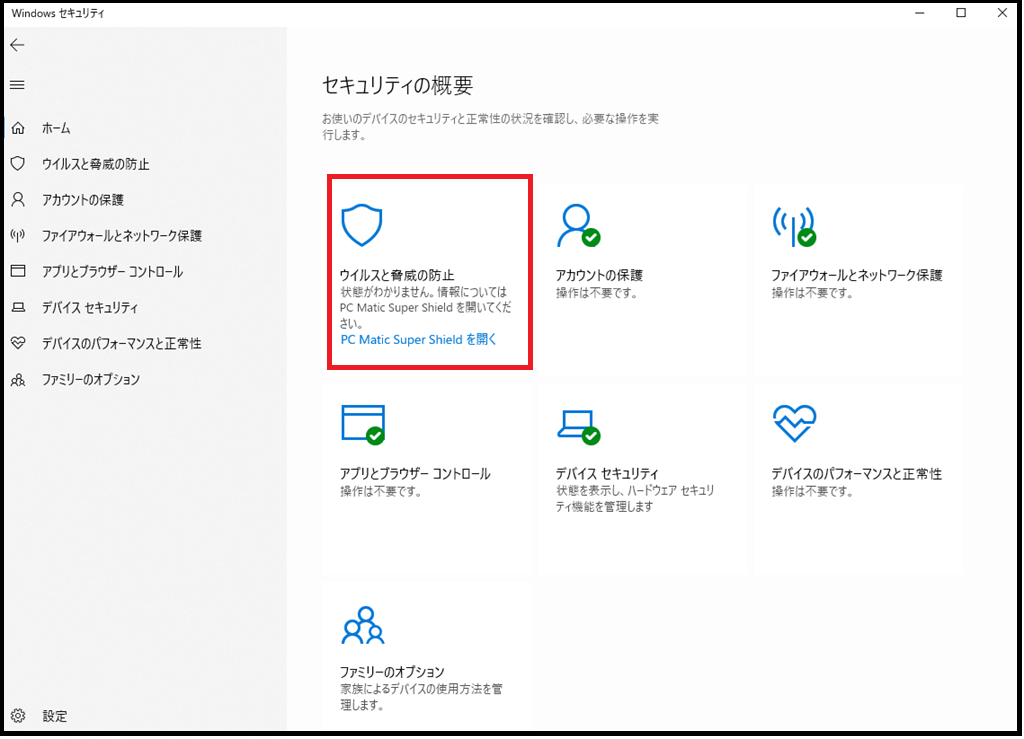Screen dimensions: 1024x739
Task: Click the settings gear icon in sidebar
Action: [x=17, y=716]
